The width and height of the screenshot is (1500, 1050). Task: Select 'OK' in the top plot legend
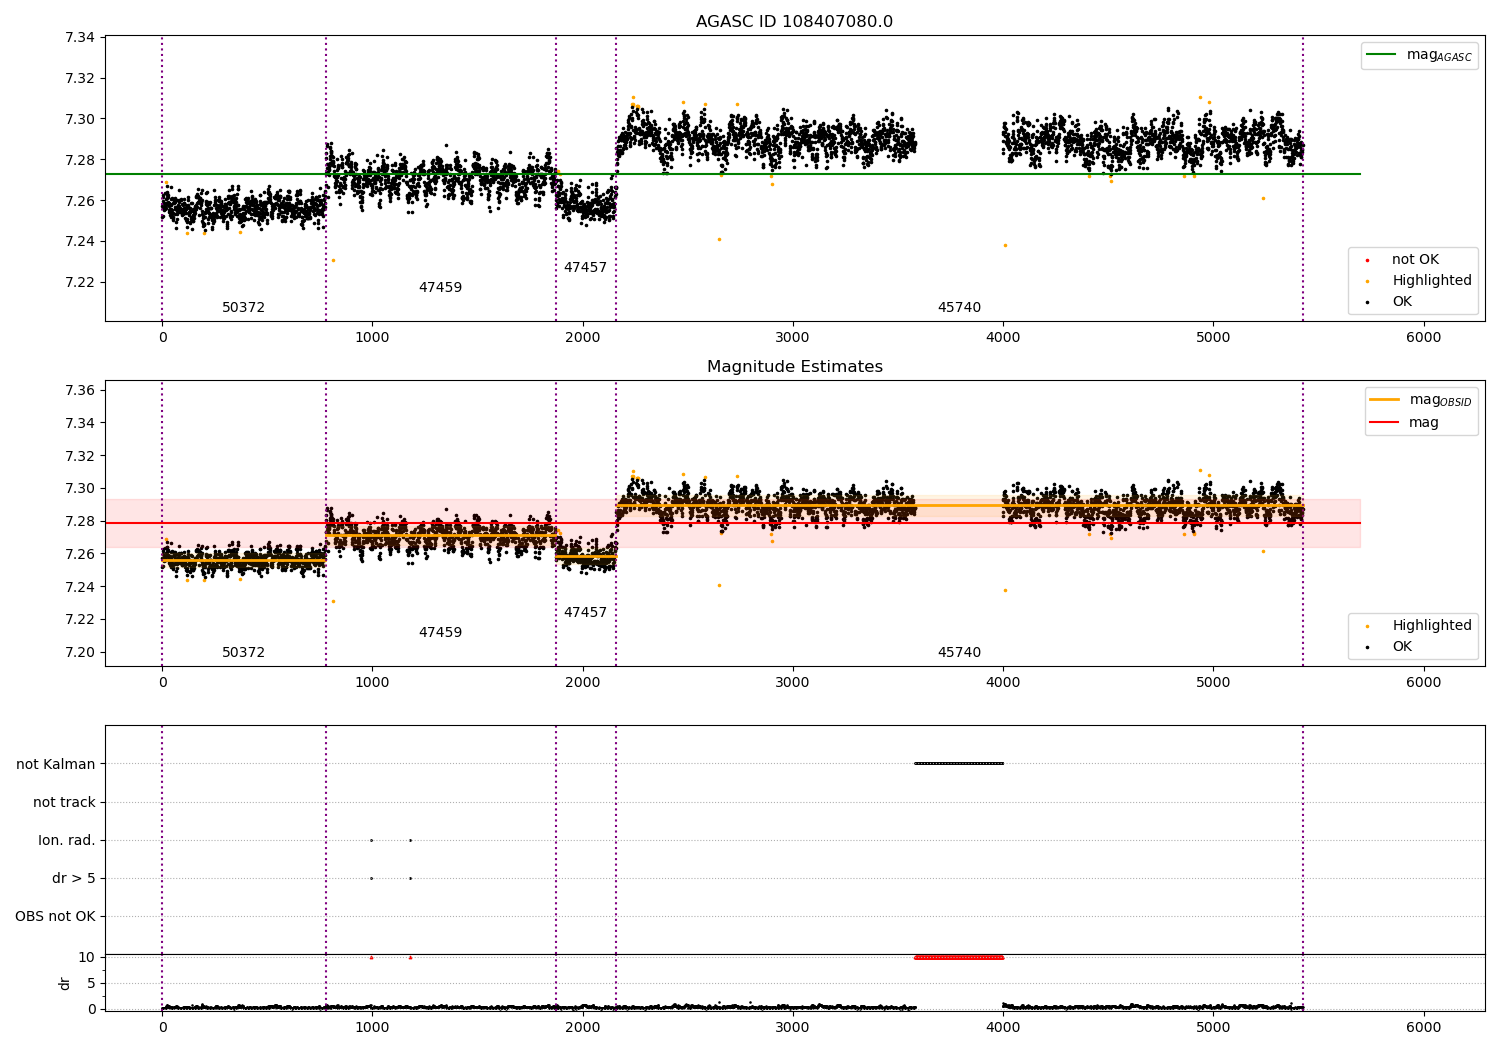tap(1402, 302)
